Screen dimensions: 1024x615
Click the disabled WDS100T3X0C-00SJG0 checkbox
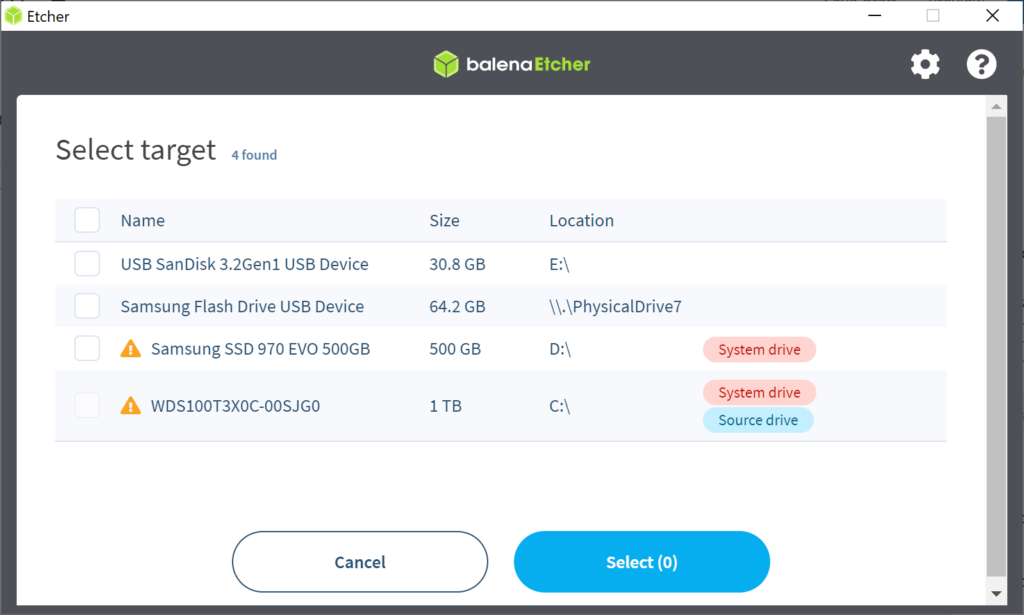coord(87,405)
